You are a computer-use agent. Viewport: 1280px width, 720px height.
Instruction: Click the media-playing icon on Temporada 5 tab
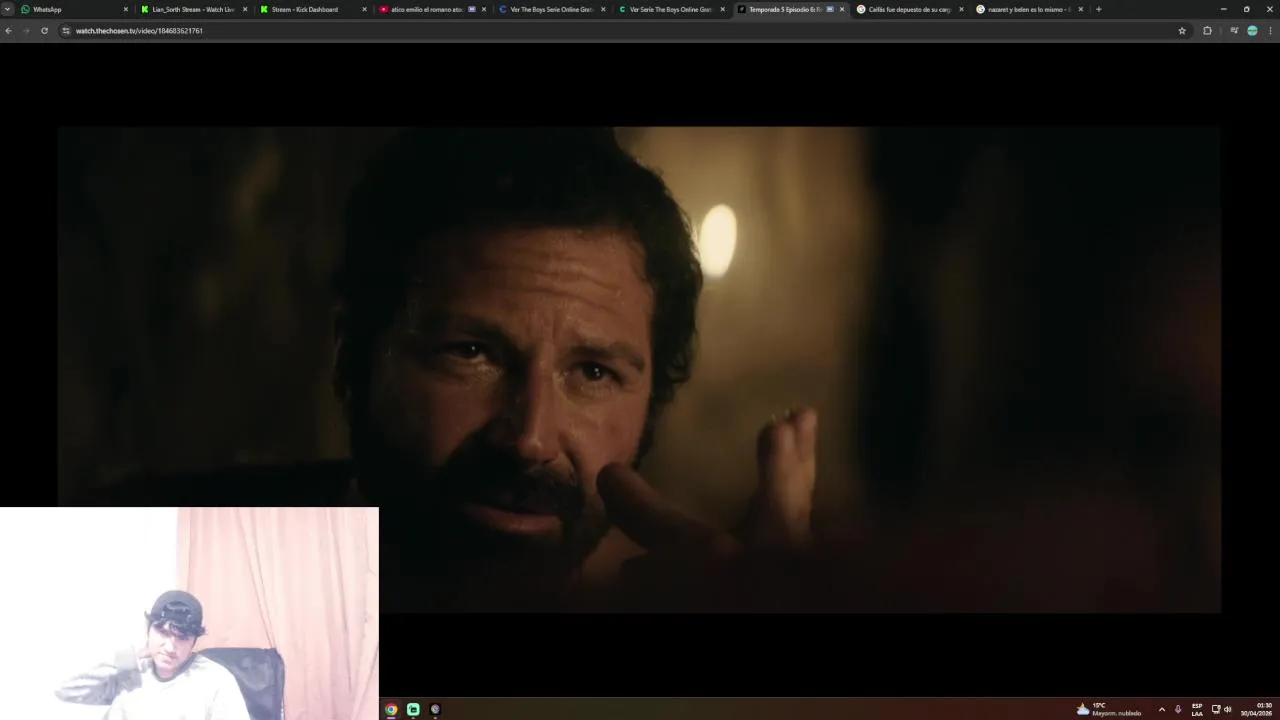click(830, 9)
